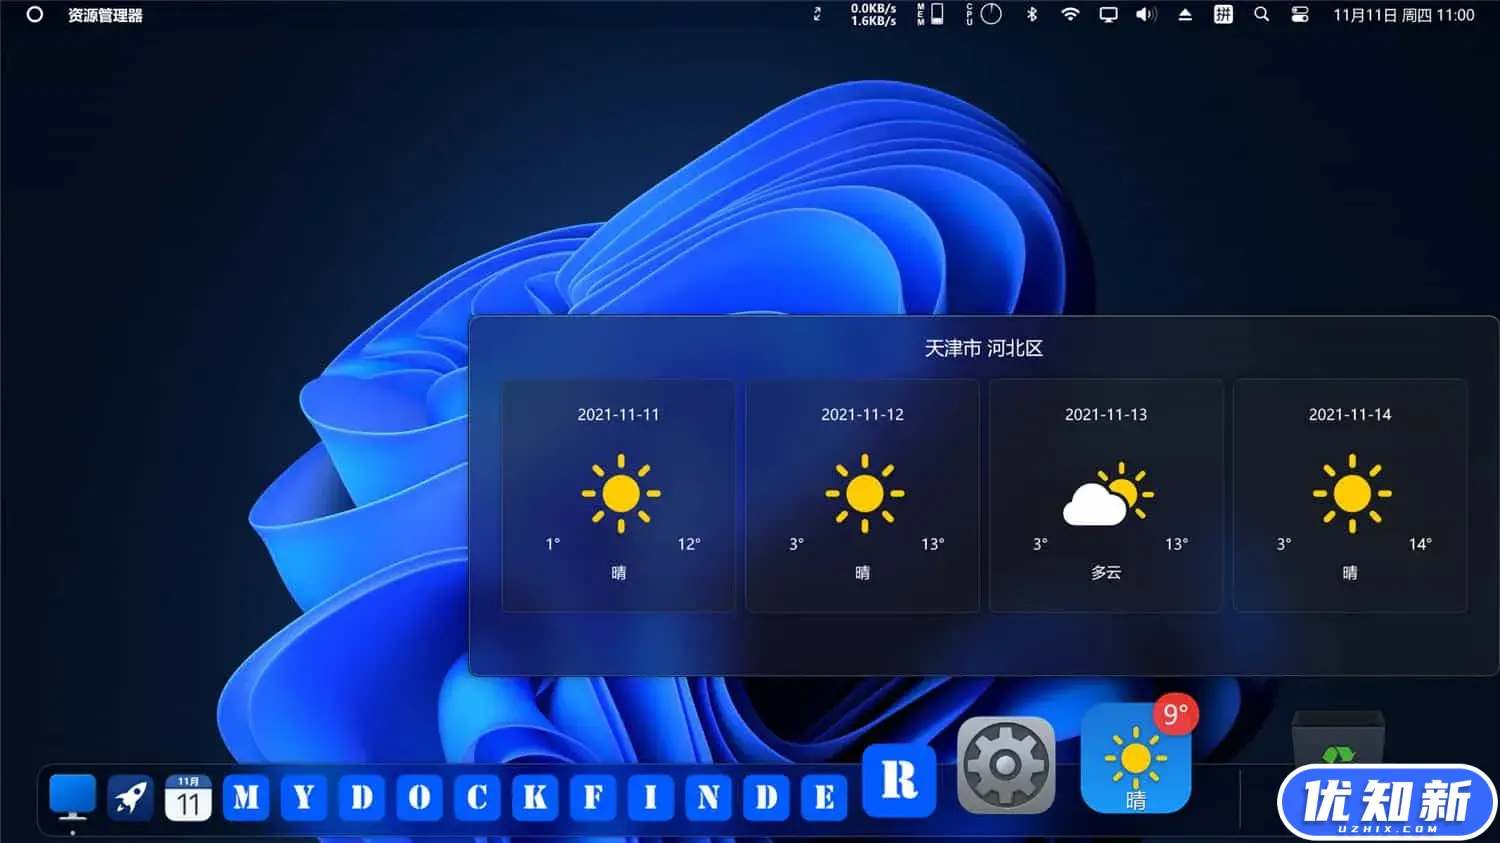The height and width of the screenshot is (843, 1500).
Task: Open the 资源管理器 menu in the menu bar
Action: click(105, 15)
